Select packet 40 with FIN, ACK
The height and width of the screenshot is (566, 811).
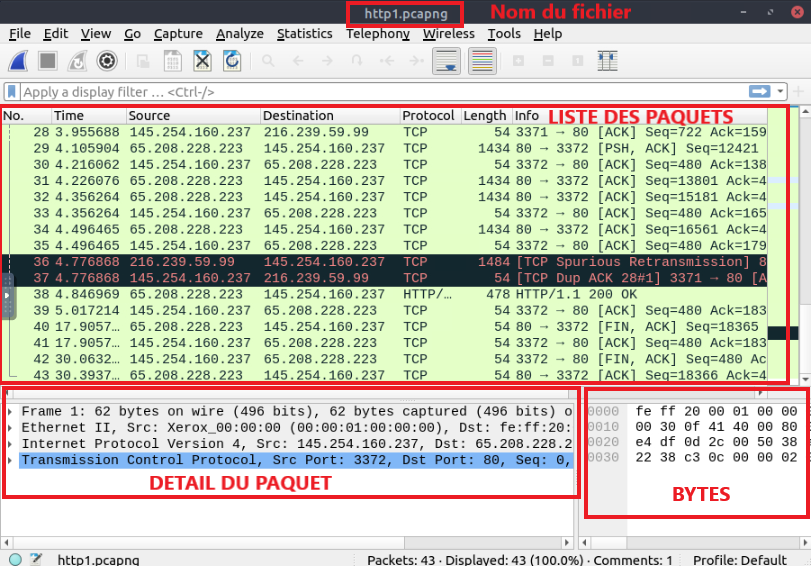(384, 326)
